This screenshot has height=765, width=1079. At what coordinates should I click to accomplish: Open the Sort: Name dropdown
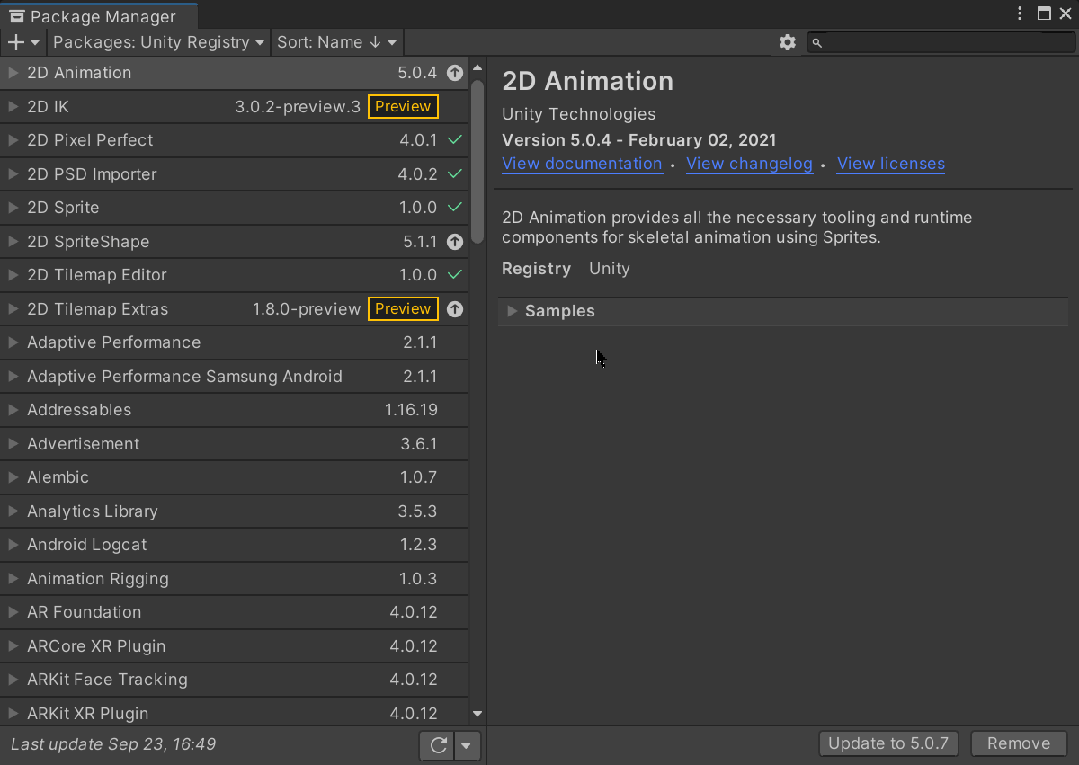point(337,43)
